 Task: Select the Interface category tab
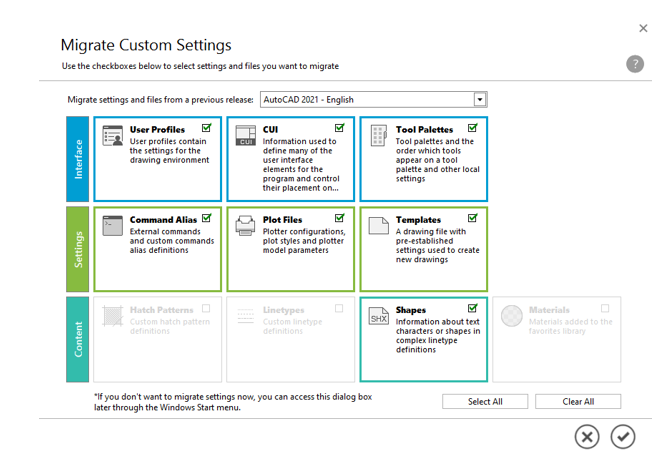pos(78,159)
